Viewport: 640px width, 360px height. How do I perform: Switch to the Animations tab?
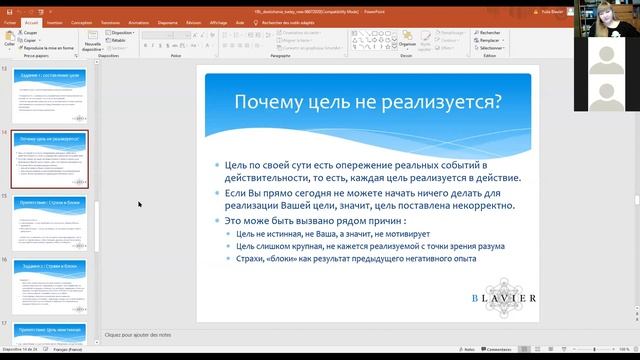tap(139, 23)
